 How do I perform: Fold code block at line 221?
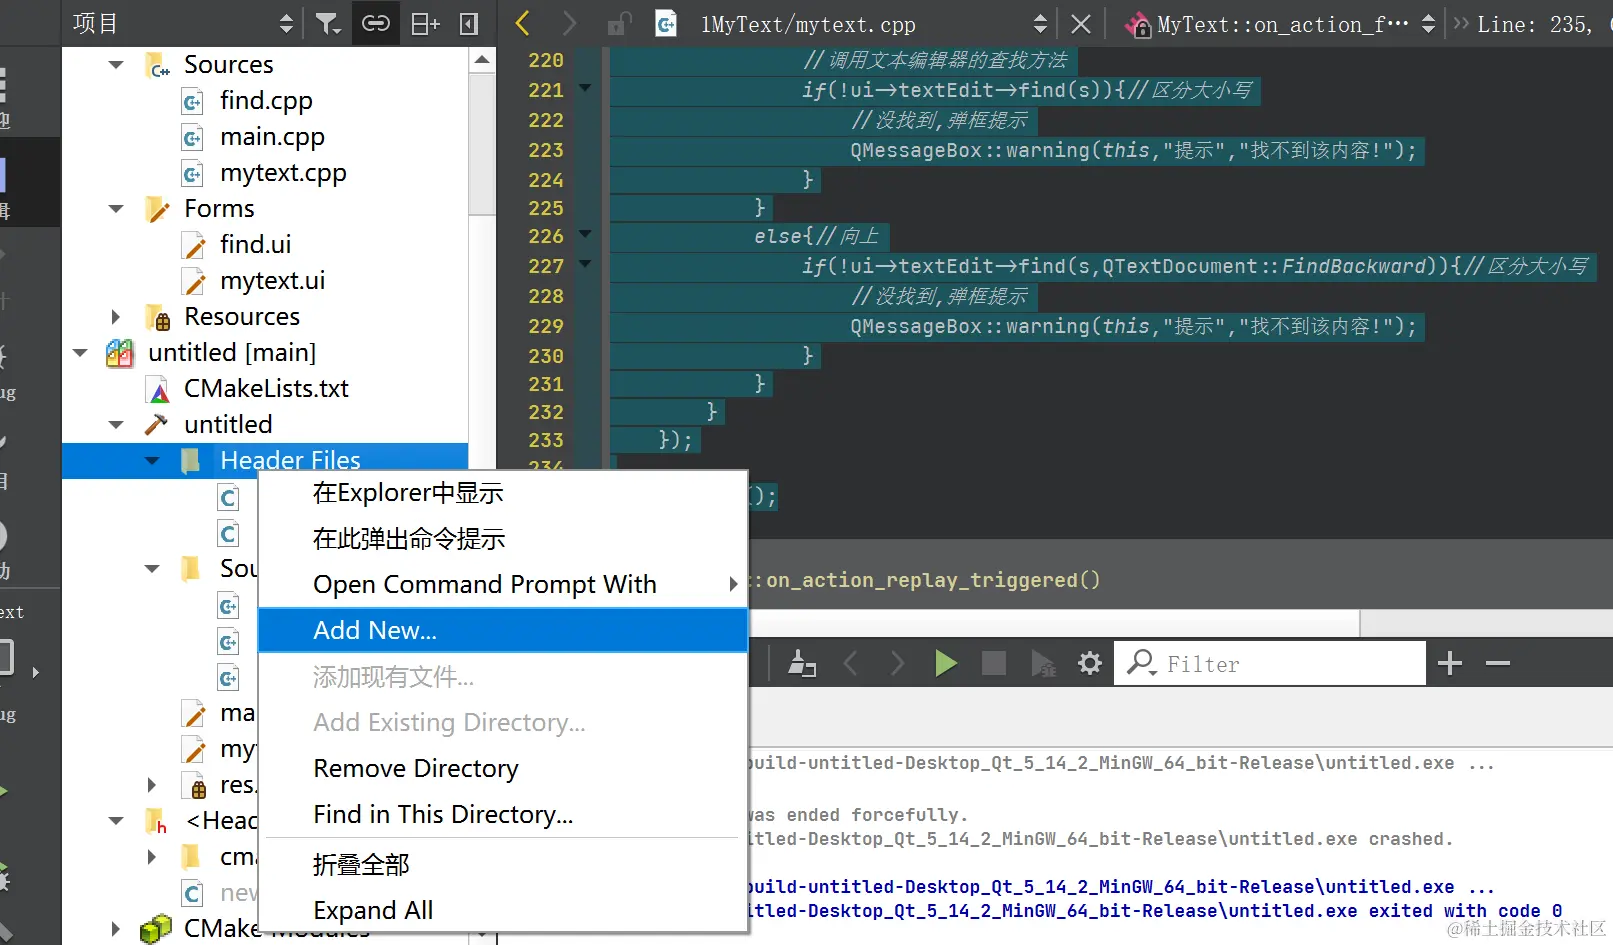[x=586, y=88]
